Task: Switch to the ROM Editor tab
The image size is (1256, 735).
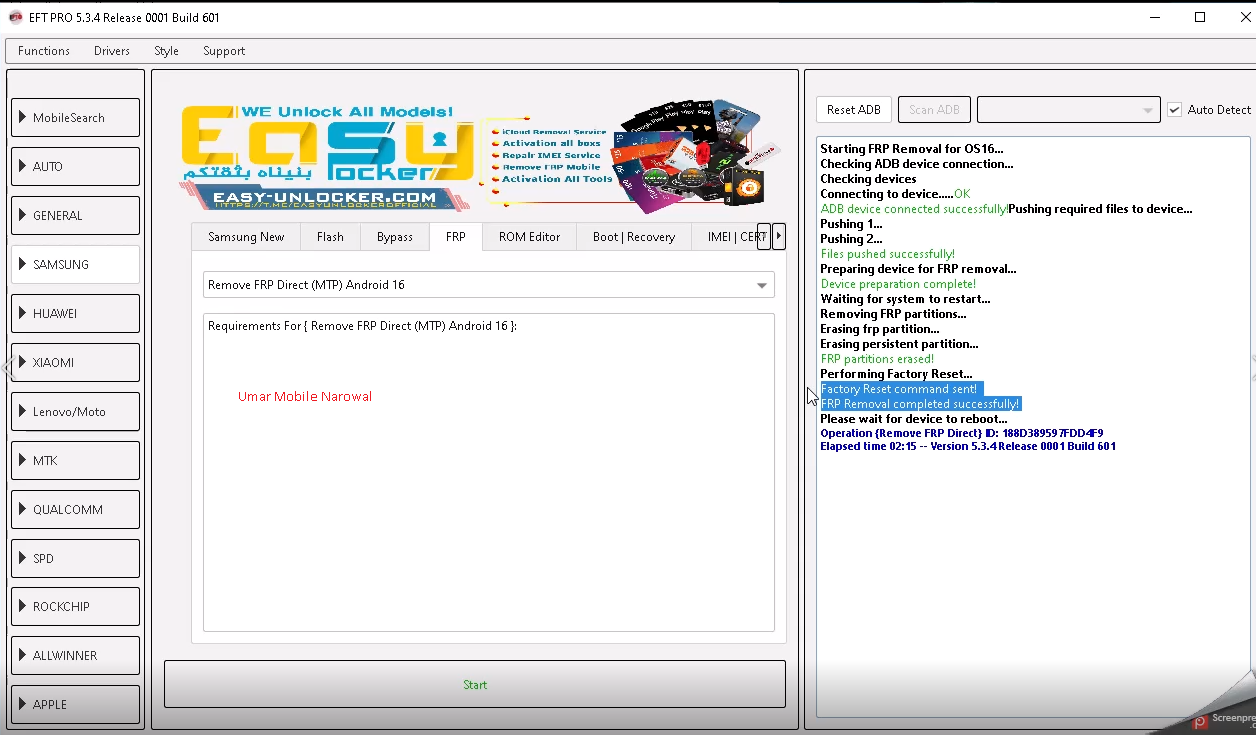Action: [529, 237]
